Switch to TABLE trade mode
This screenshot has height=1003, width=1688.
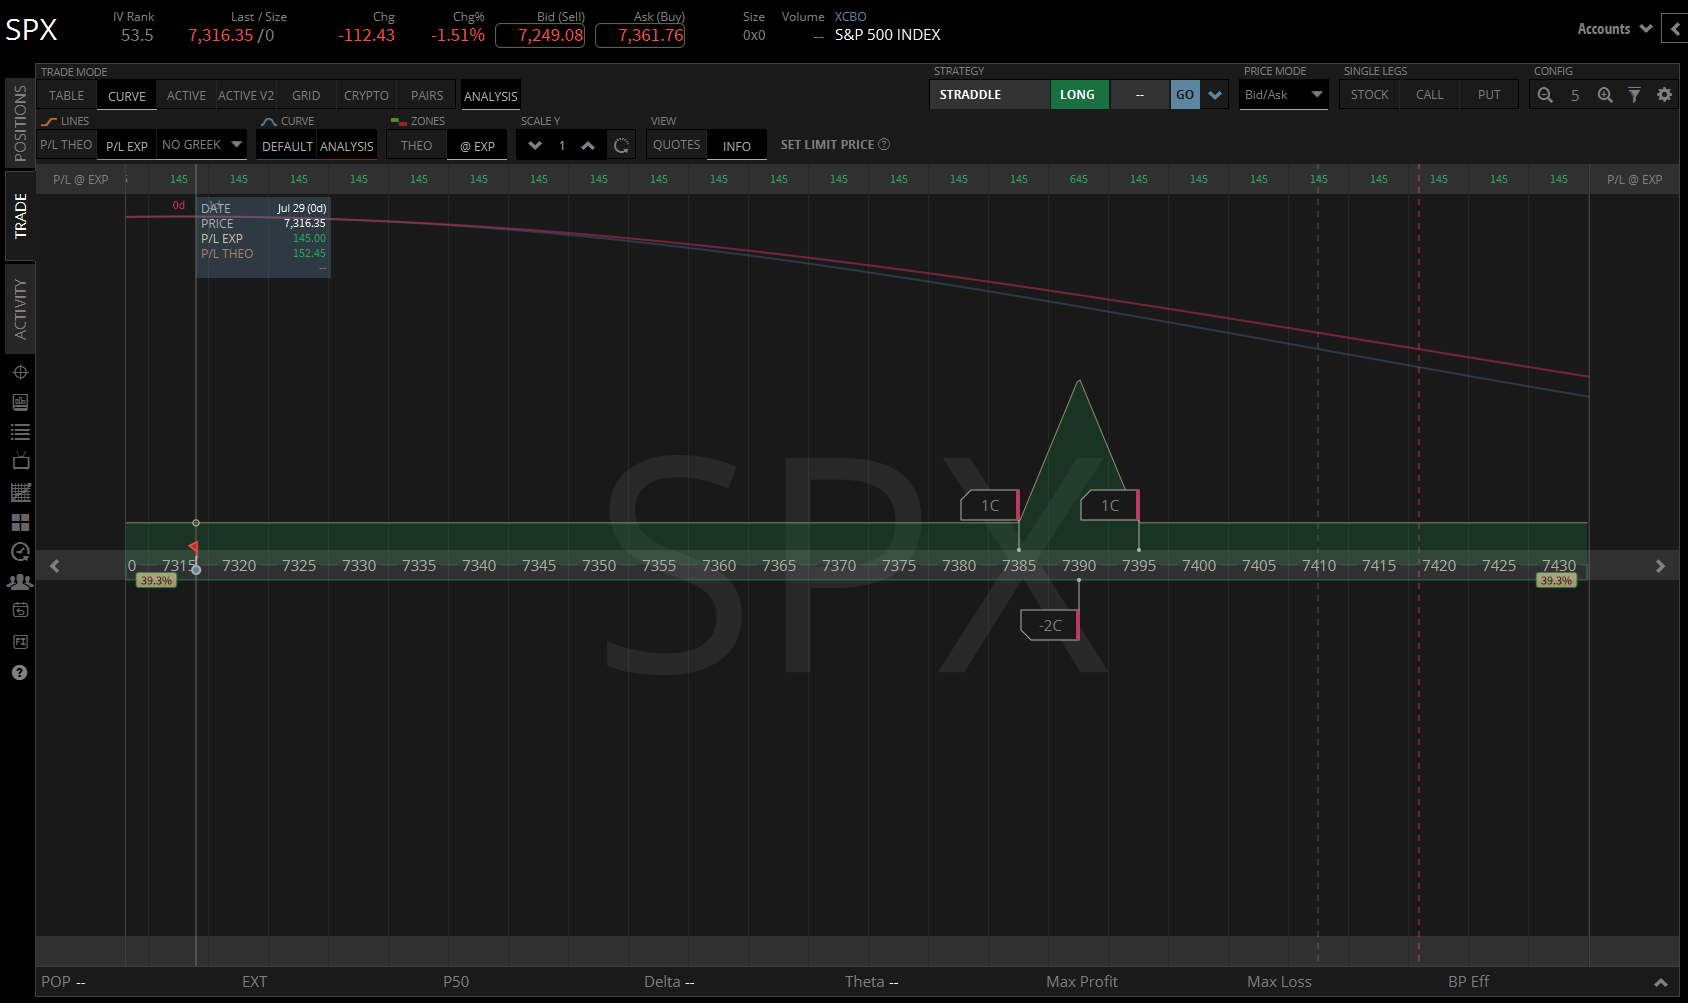pos(67,95)
